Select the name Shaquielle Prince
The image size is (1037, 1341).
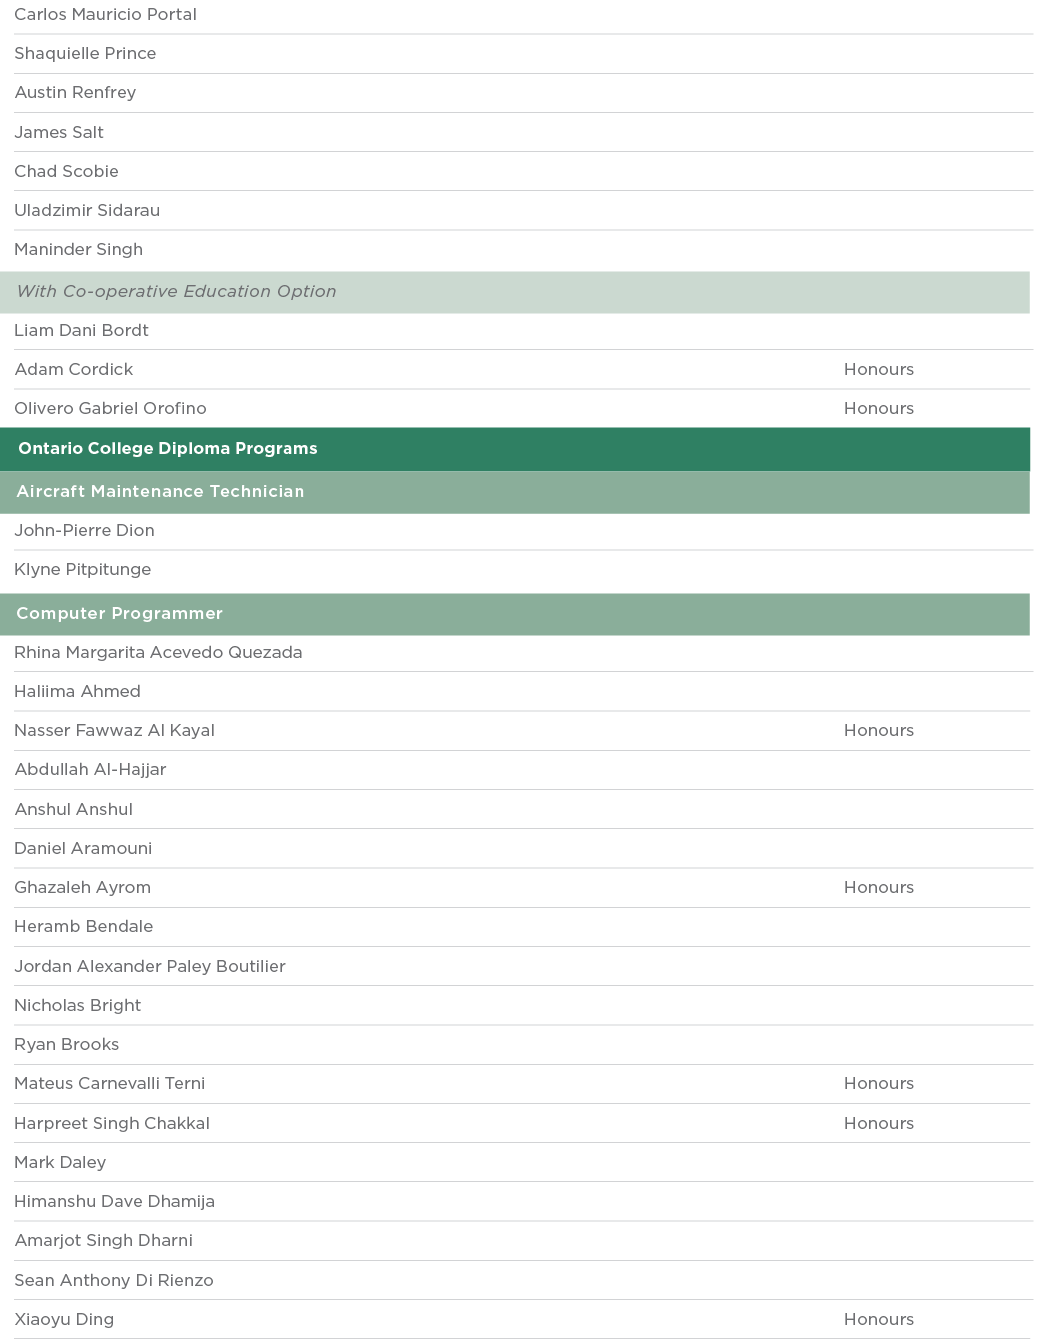(85, 54)
